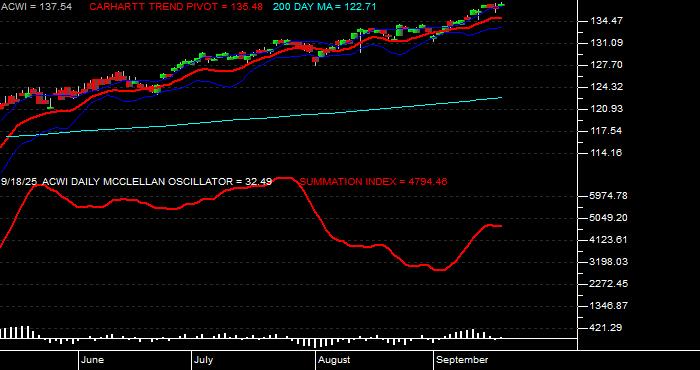This screenshot has height=370, width=700.
Task: Select the August month marker
Action: pos(334,360)
